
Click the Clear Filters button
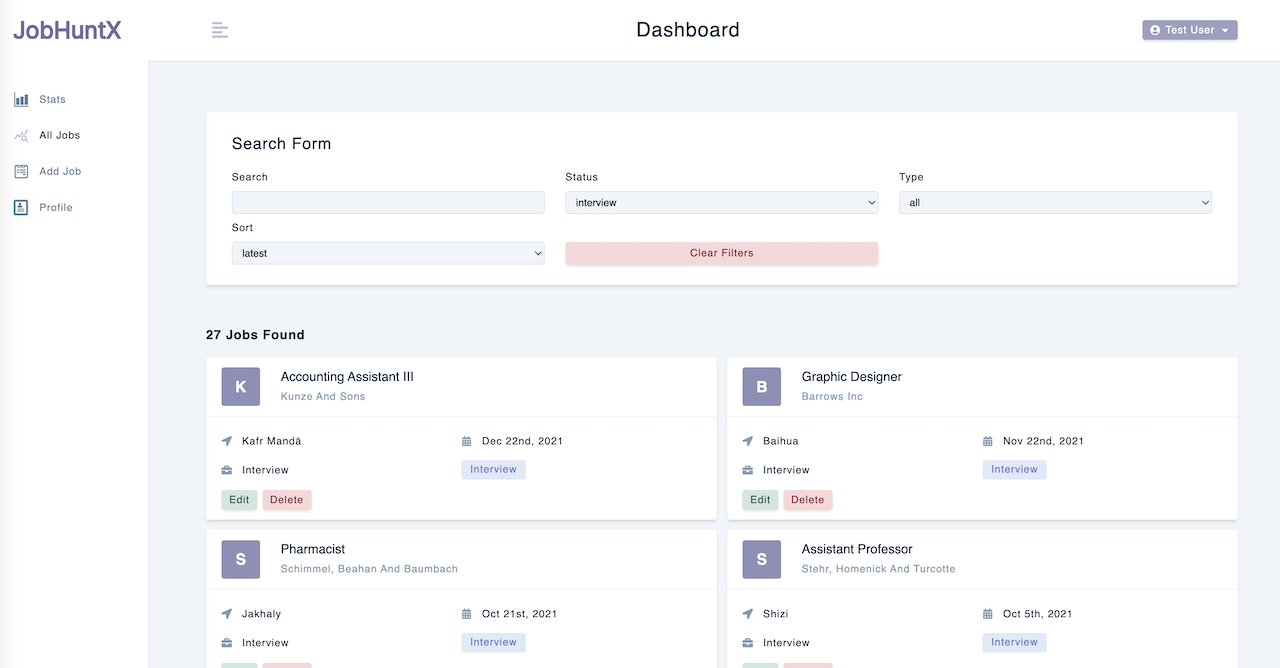[721, 253]
